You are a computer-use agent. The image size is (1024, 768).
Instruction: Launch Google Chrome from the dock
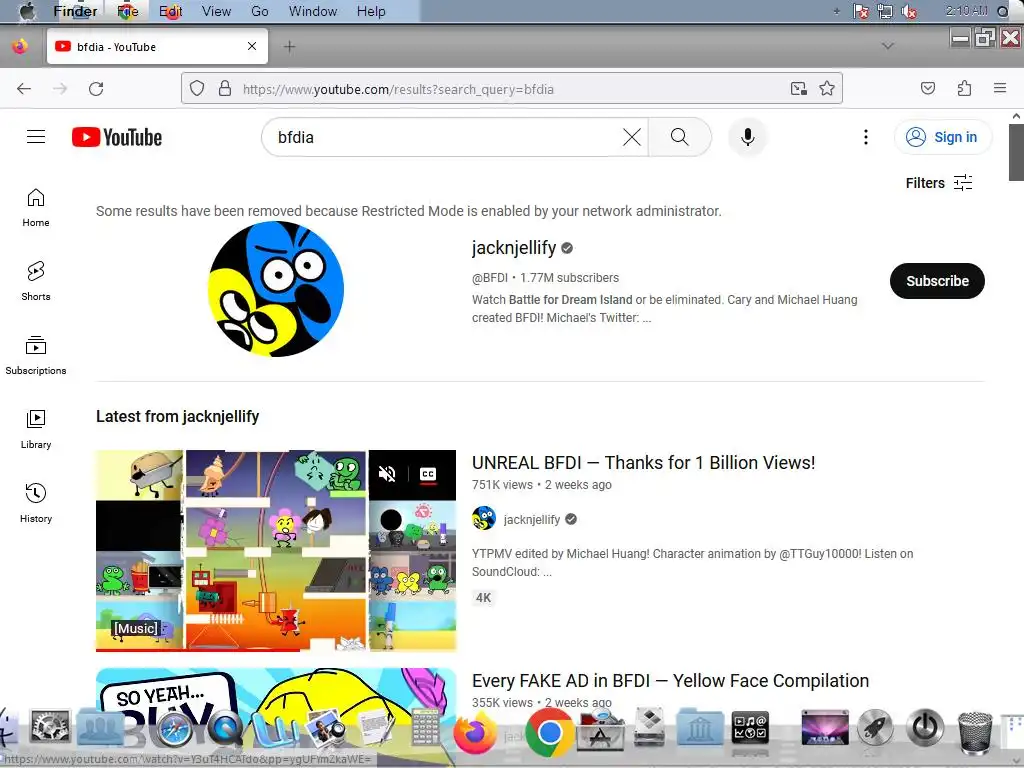(x=549, y=733)
